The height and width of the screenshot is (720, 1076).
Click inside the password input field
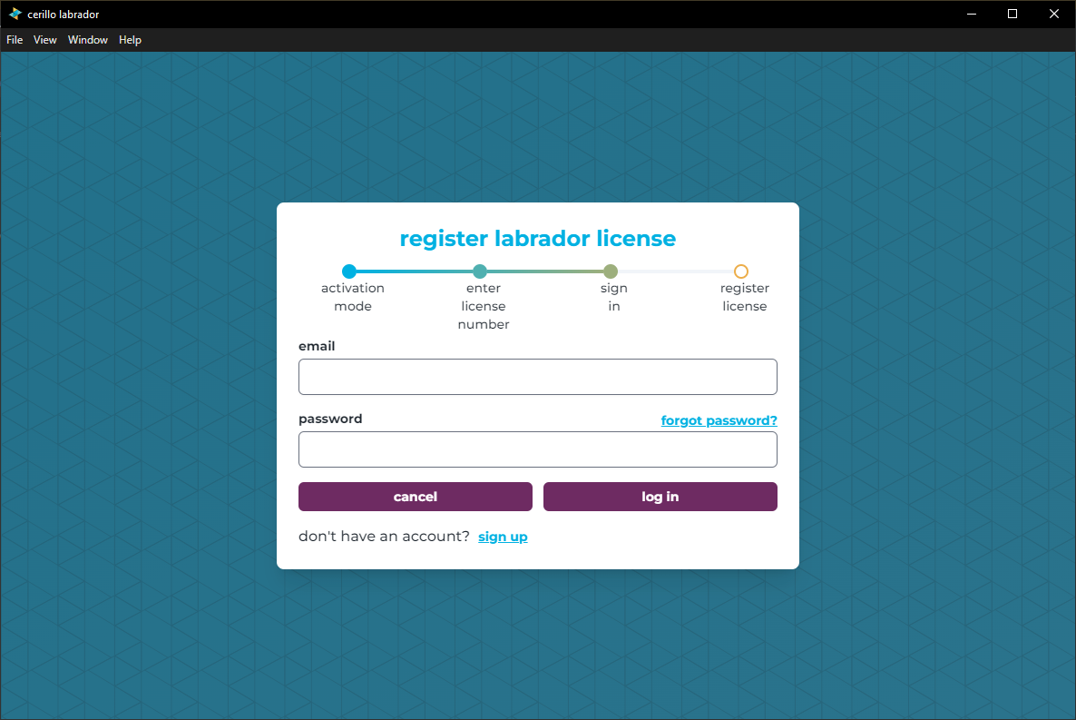tap(538, 449)
